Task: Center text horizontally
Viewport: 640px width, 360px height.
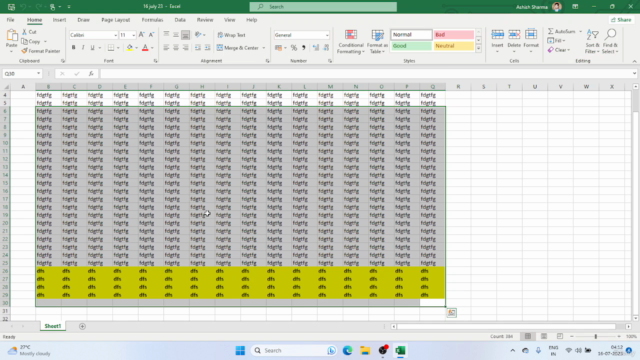Action: click(x=176, y=48)
